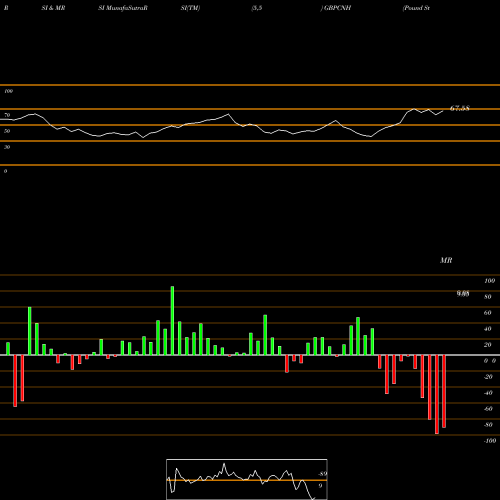Click the 20 label on MR right axis

[x=488, y=345]
